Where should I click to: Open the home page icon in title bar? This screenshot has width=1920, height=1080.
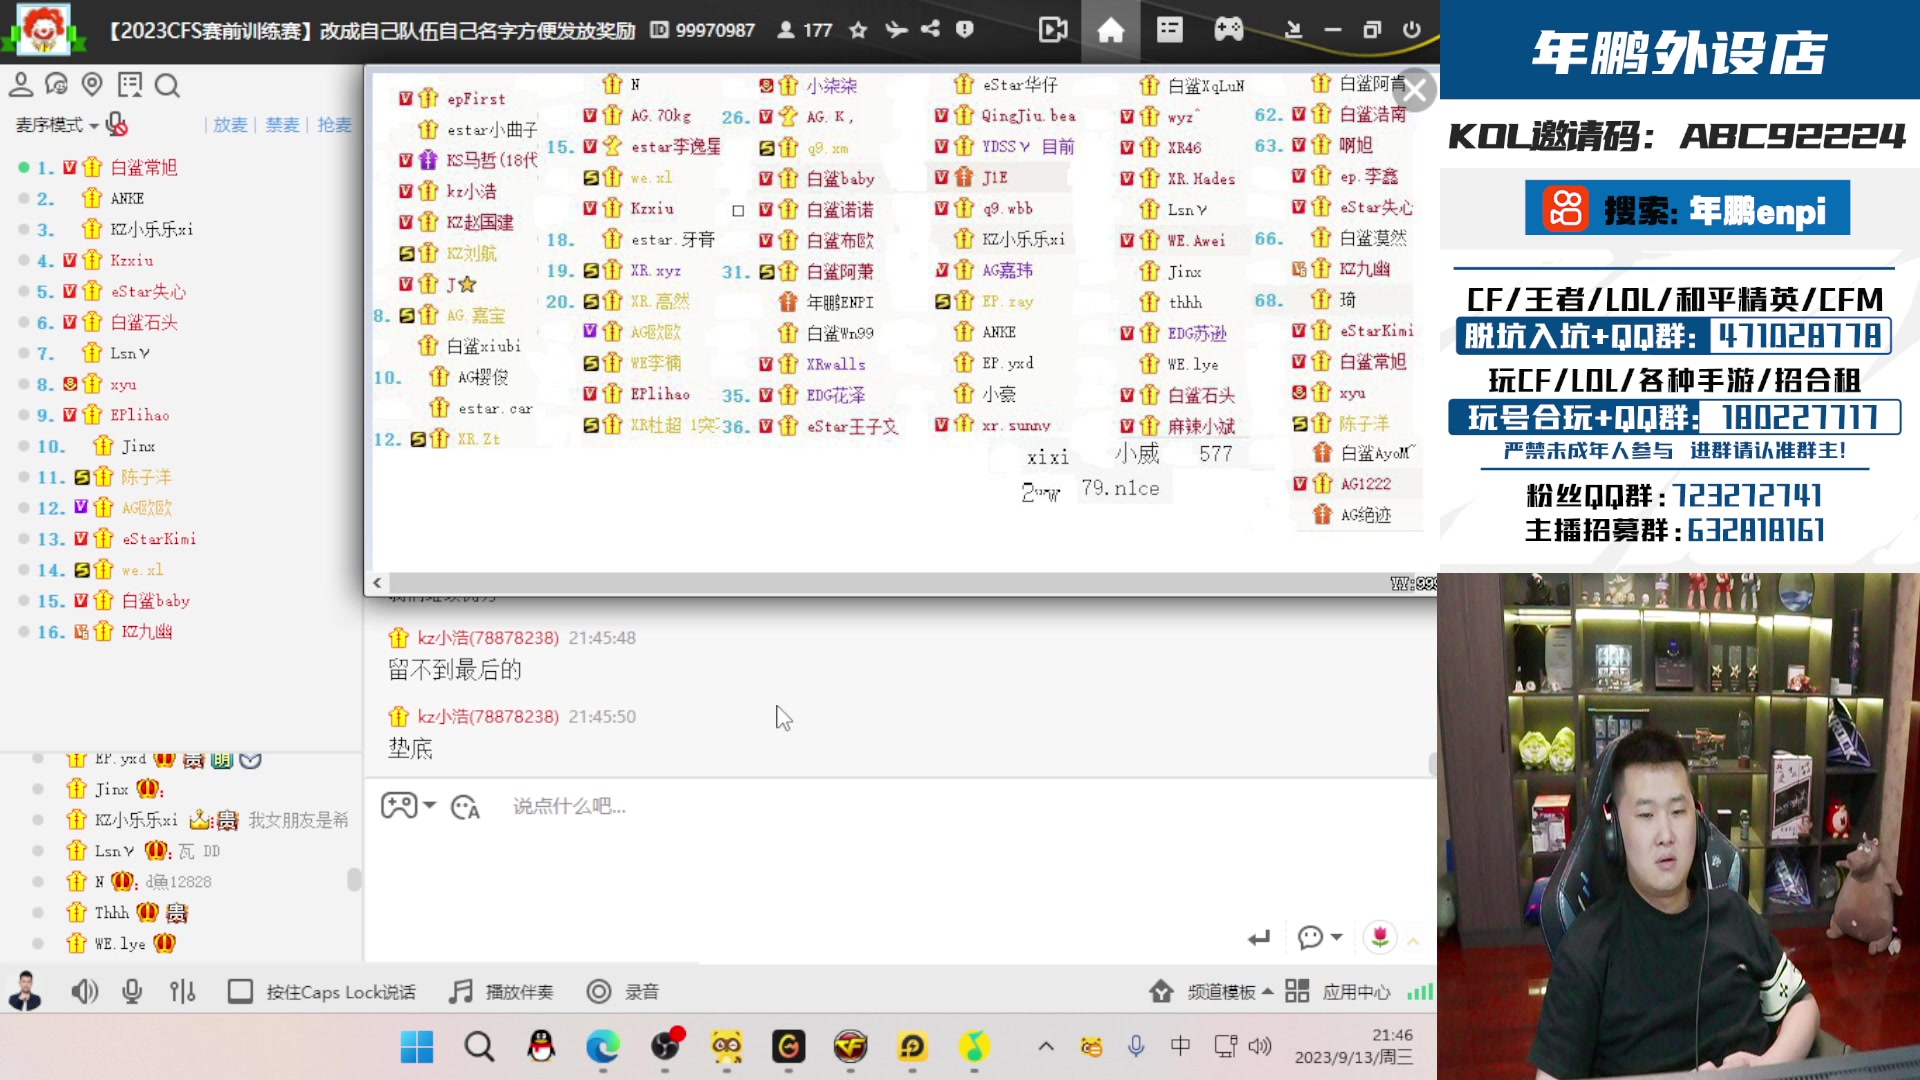coord(1110,30)
